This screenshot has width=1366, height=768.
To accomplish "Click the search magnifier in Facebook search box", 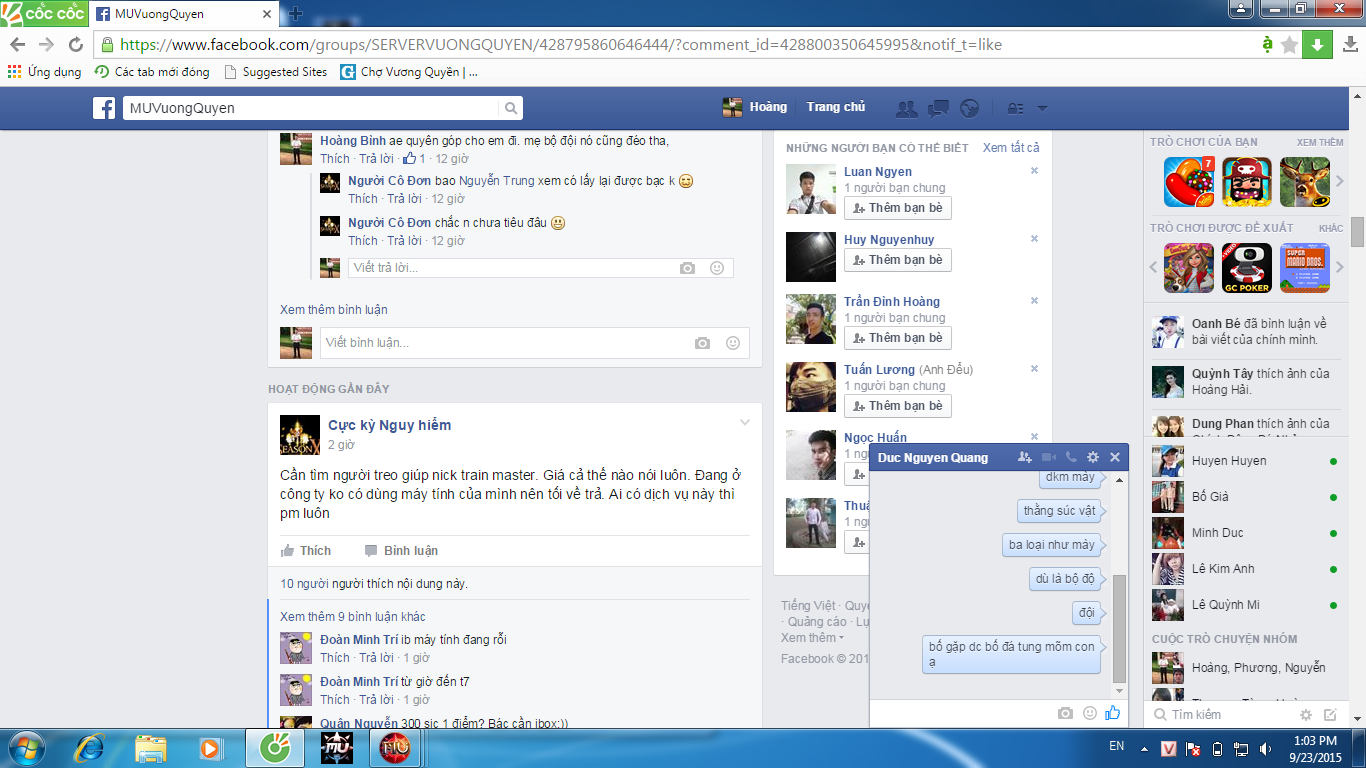I will (510, 108).
